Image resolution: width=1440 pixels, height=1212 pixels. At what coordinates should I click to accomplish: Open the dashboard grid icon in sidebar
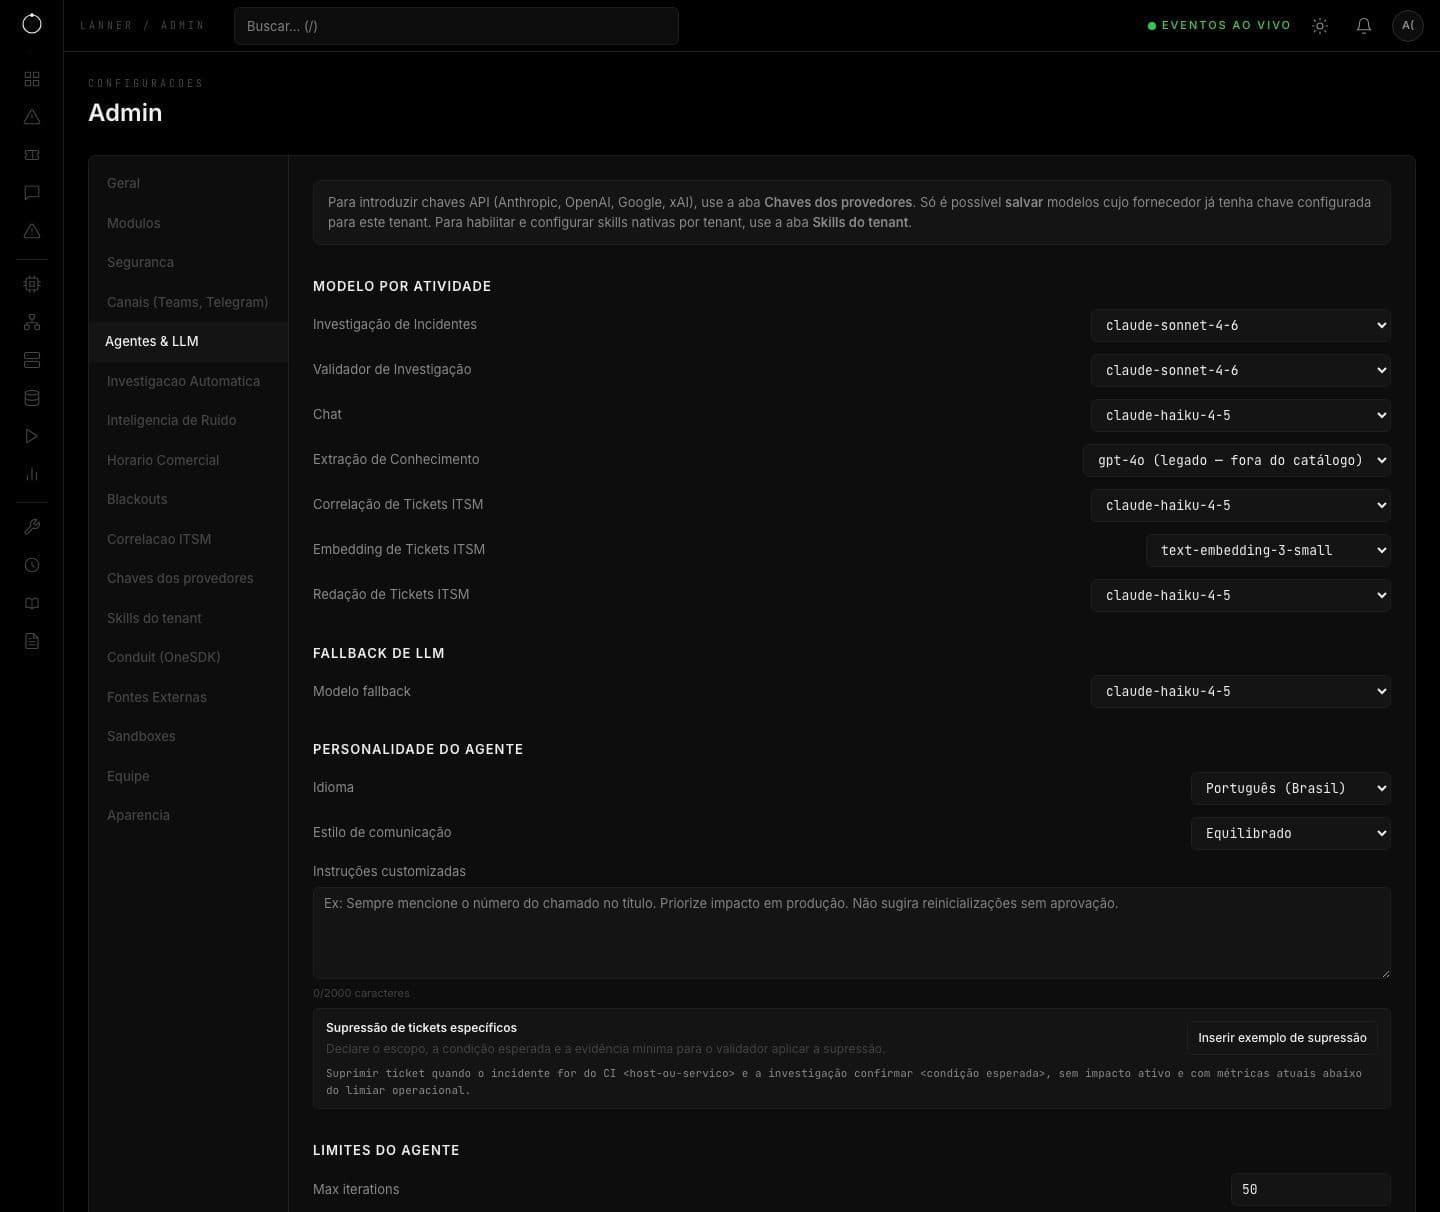(32, 79)
